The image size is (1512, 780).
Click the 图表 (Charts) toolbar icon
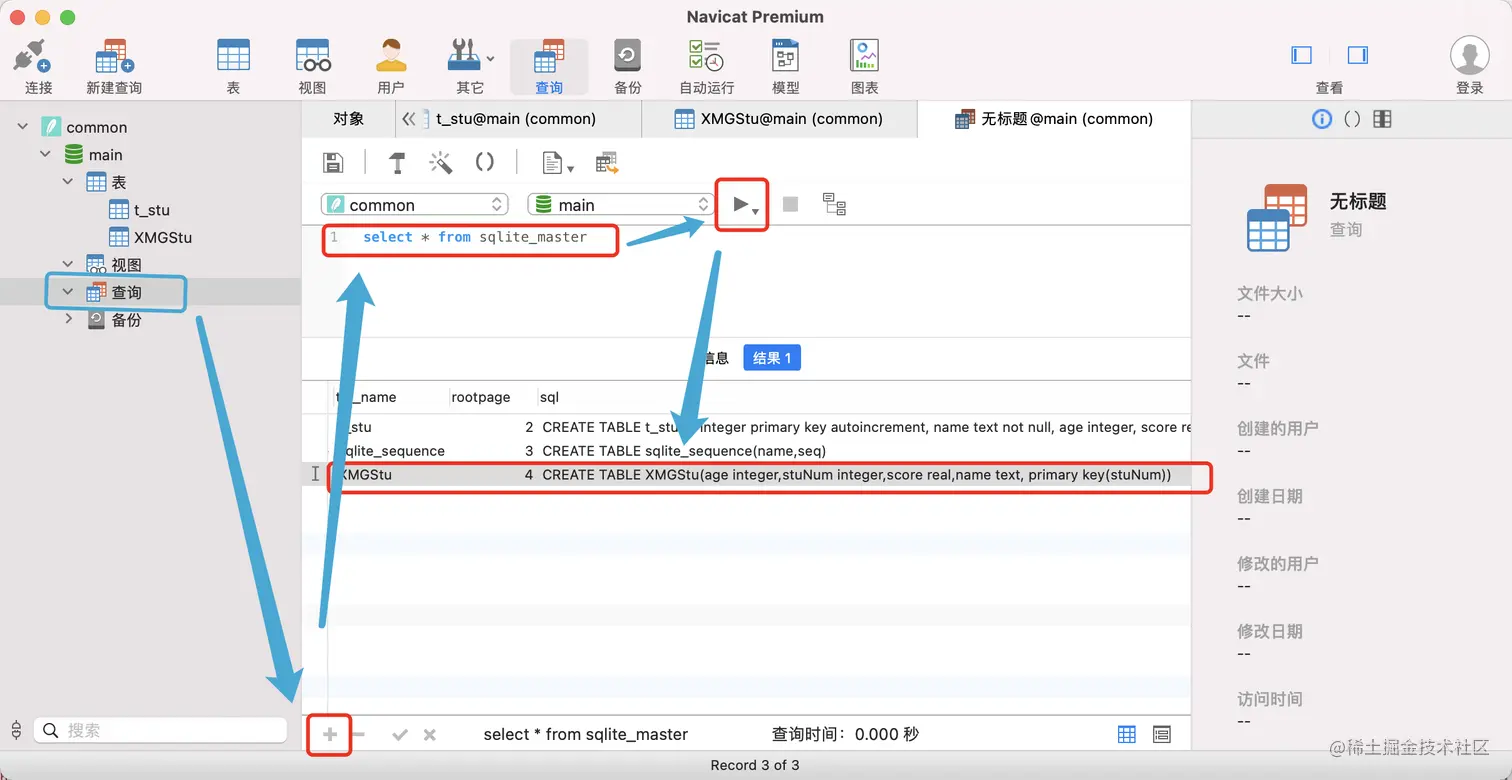pos(864,66)
